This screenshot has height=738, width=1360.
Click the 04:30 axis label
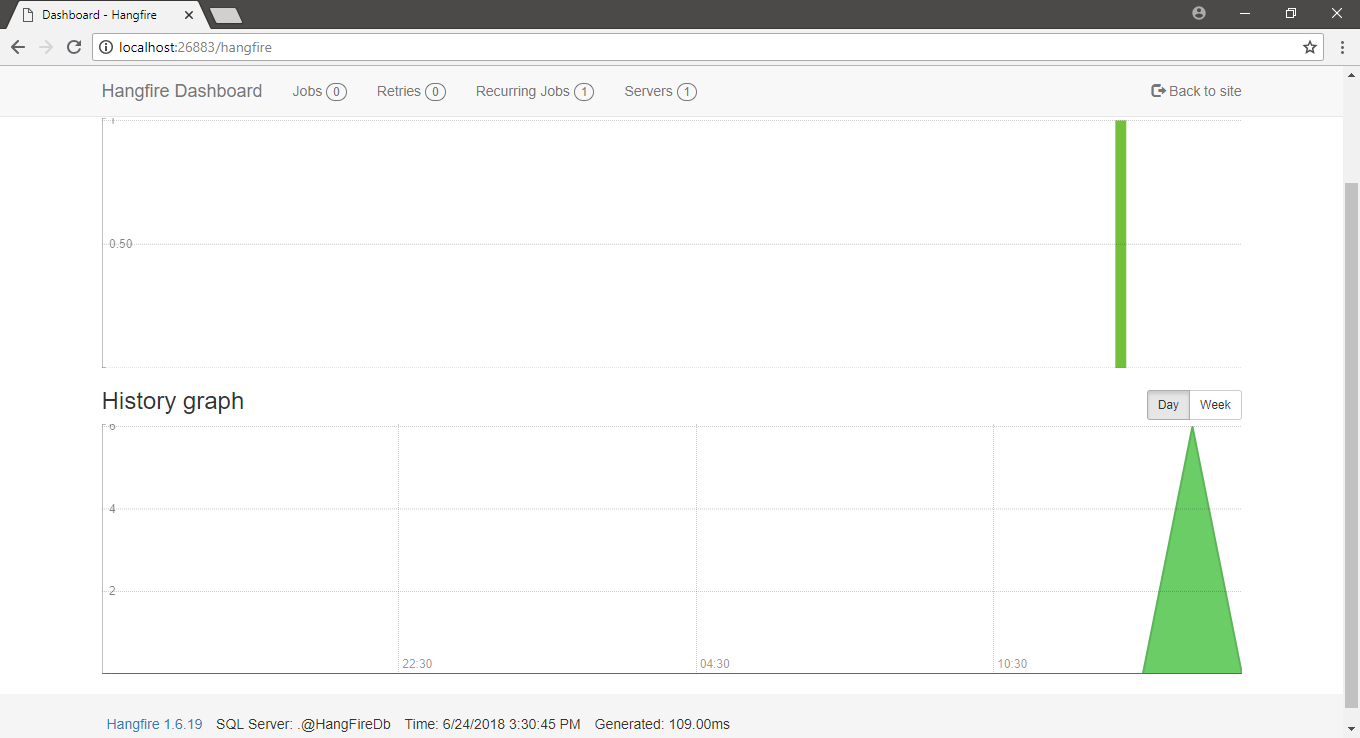(x=715, y=664)
